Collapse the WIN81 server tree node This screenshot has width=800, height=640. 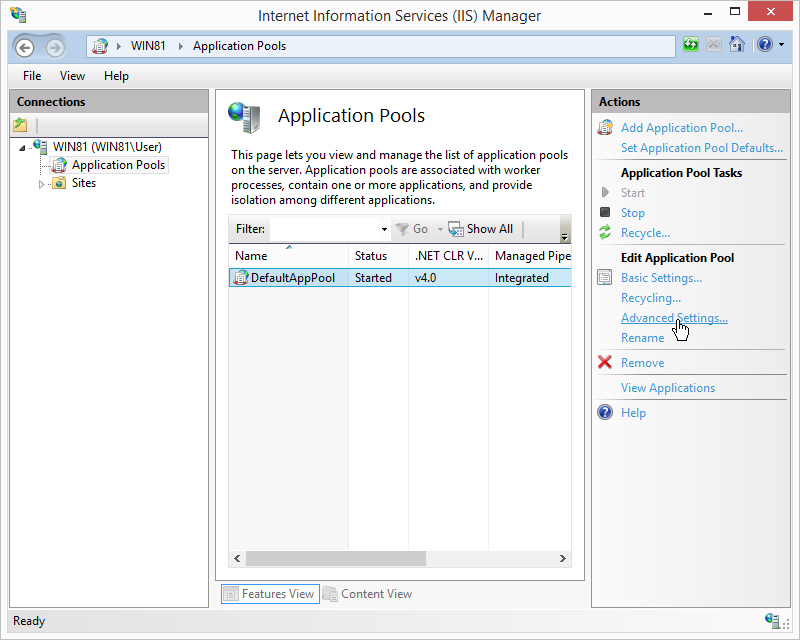tap(22, 148)
